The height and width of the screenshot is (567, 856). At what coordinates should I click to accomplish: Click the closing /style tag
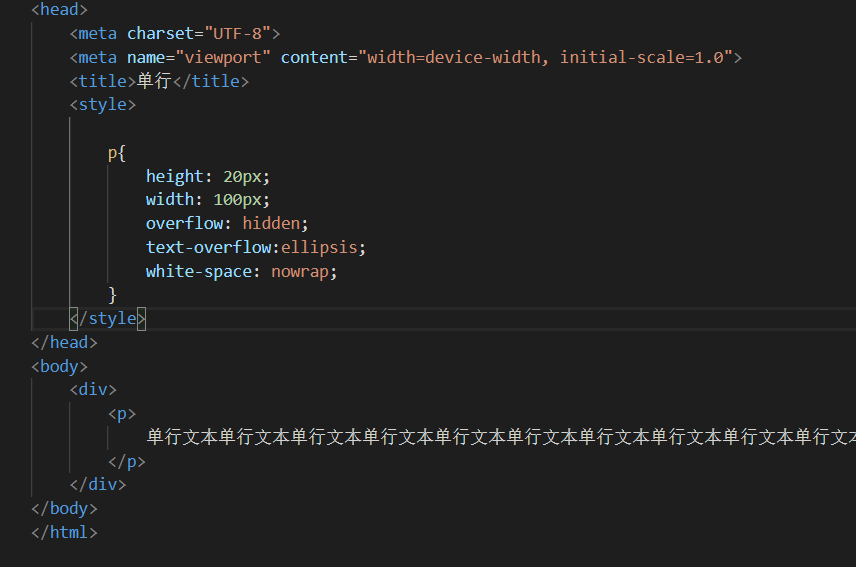pos(108,319)
